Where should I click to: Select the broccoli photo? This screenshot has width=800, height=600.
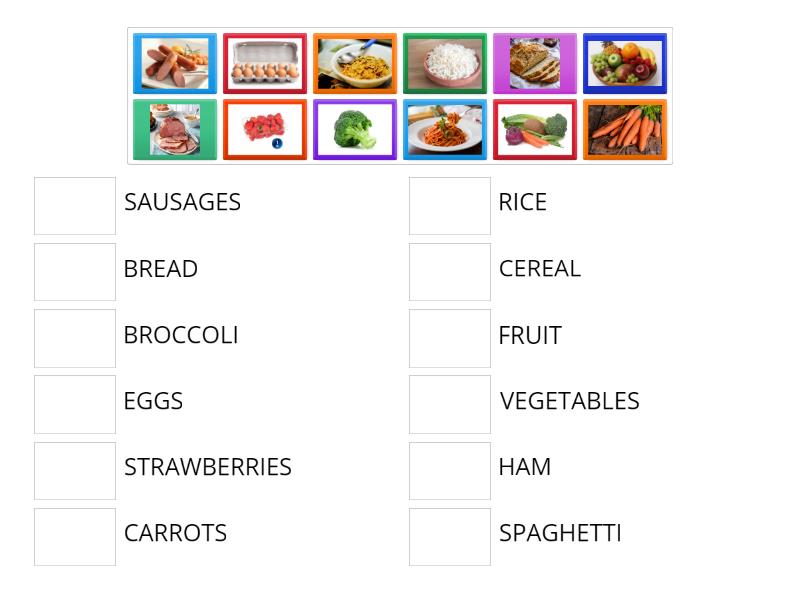click(354, 129)
